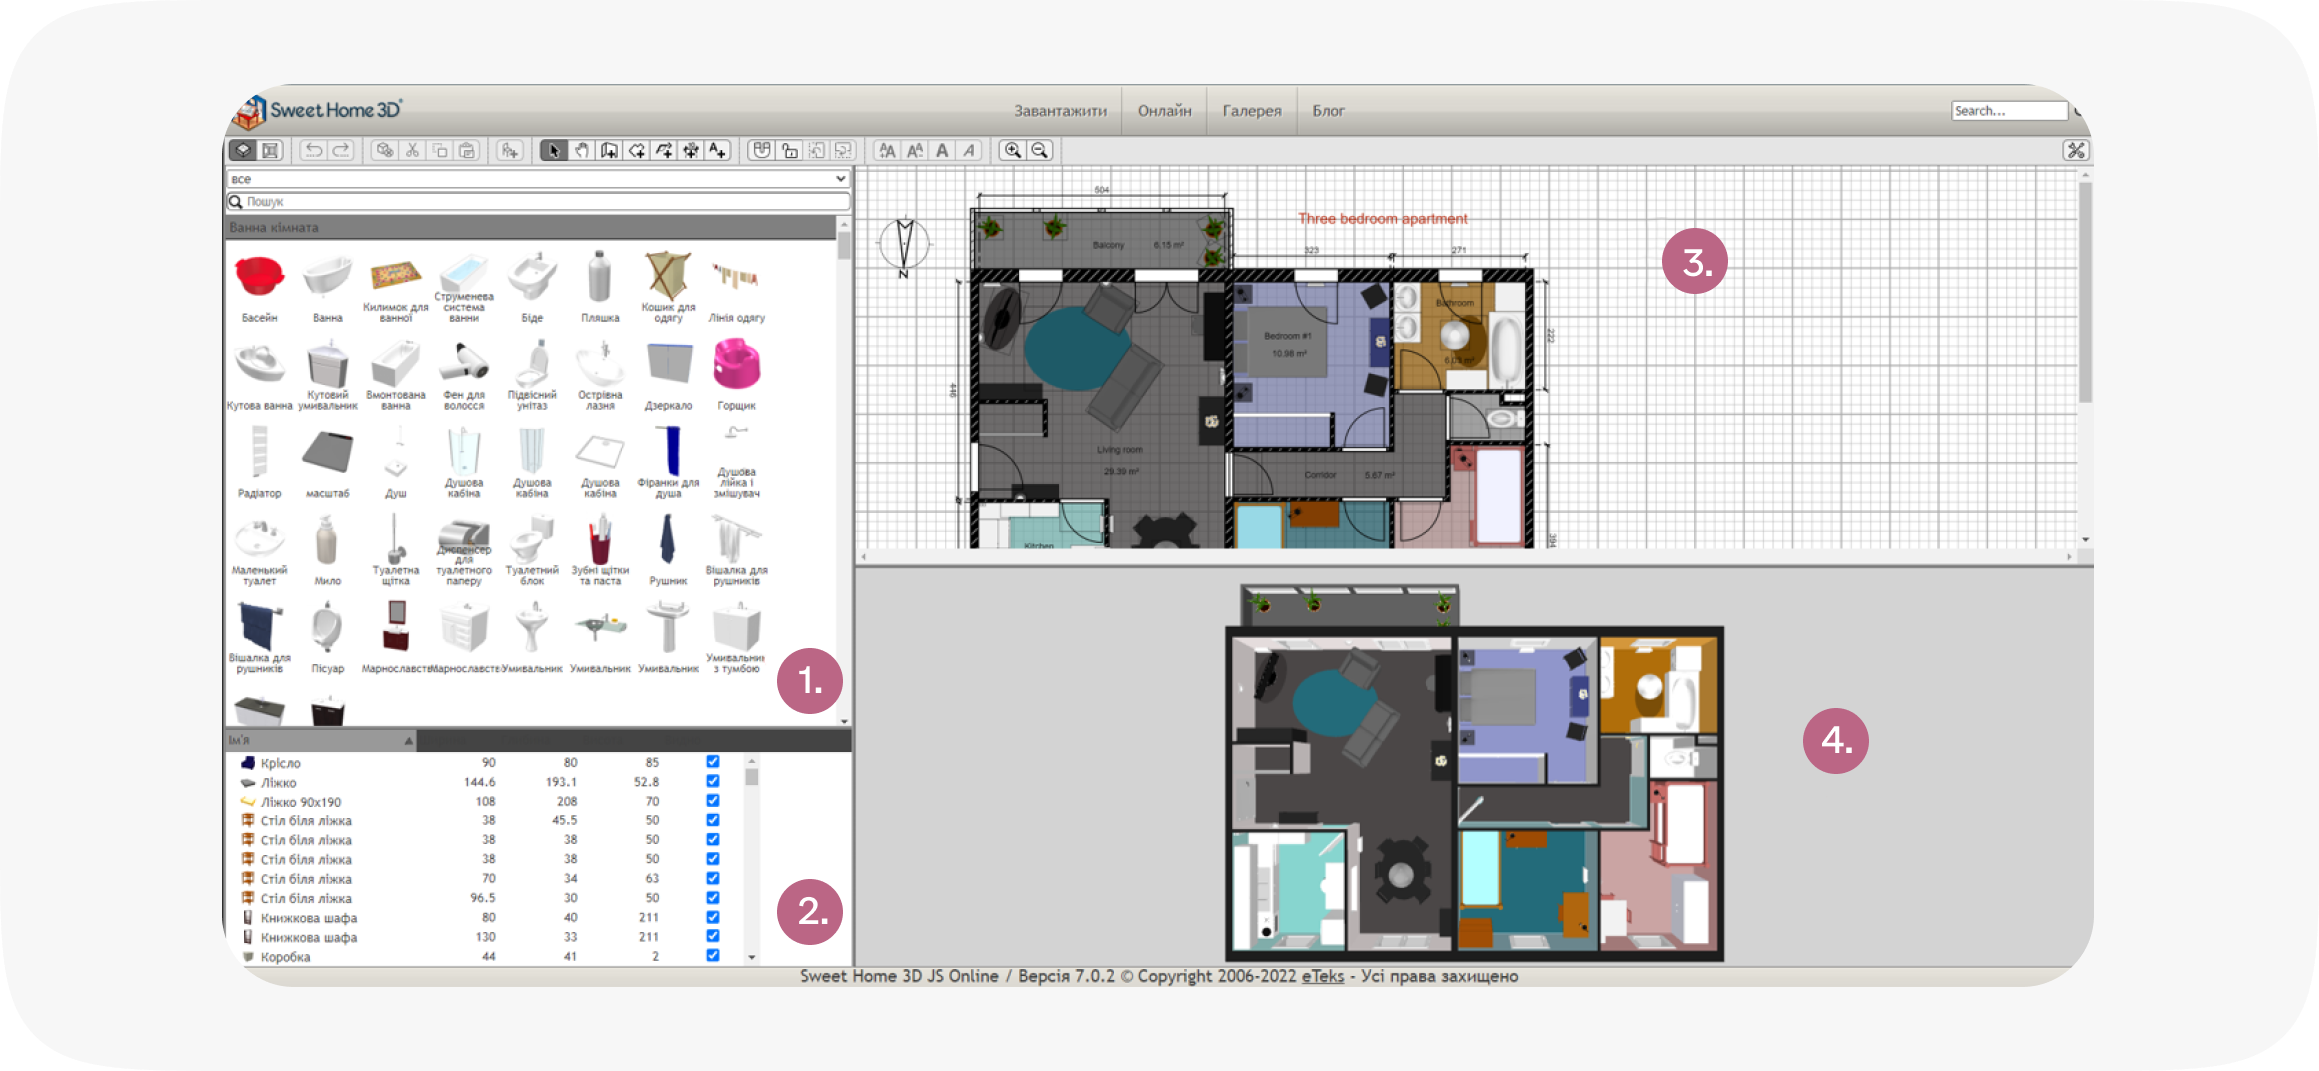Viewport: 2319px width, 1071px height.
Task: Activate the pan hand tool
Action: pyautogui.click(x=581, y=151)
